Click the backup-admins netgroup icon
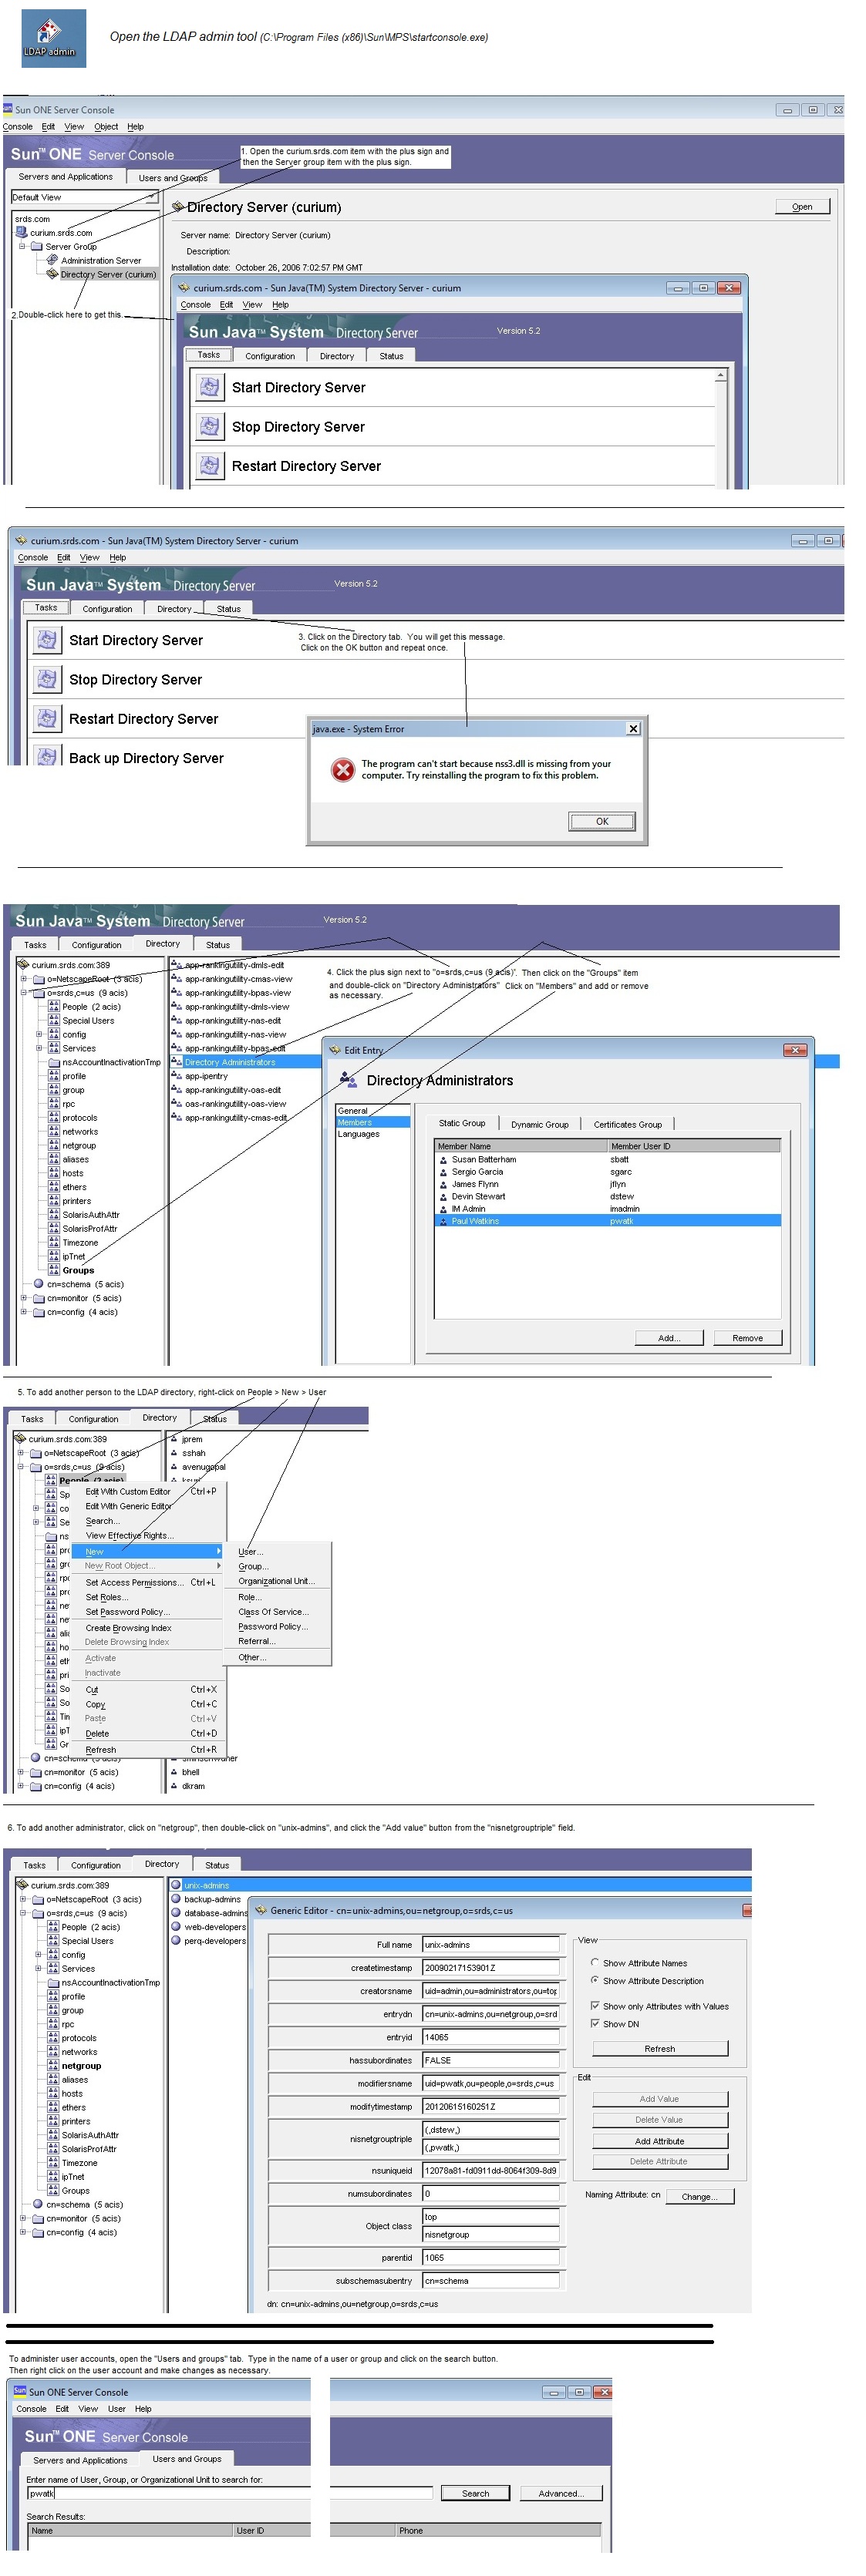This screenshot has height=2576, width=866. [x=176, y=1899]
